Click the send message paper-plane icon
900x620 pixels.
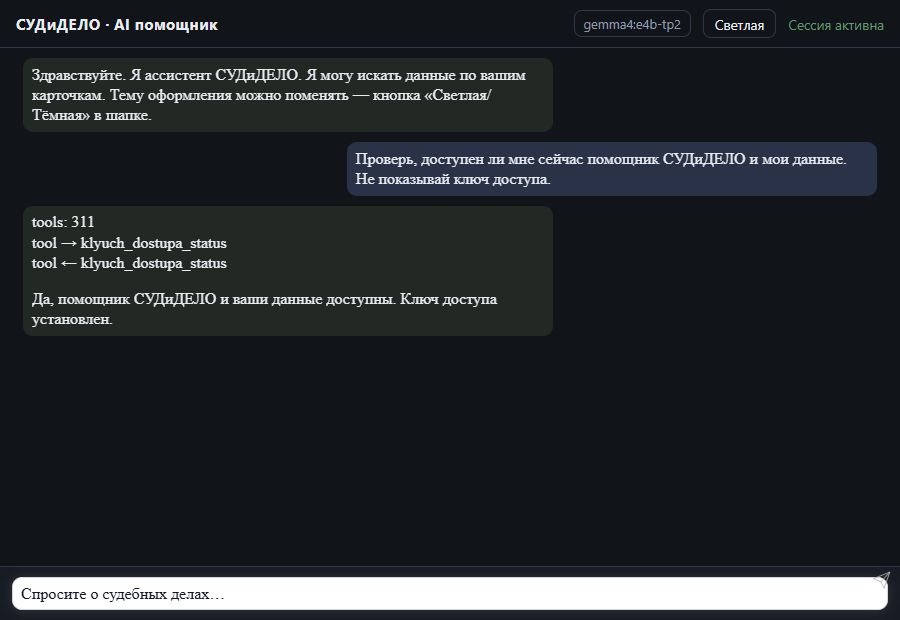pos(882,579)
